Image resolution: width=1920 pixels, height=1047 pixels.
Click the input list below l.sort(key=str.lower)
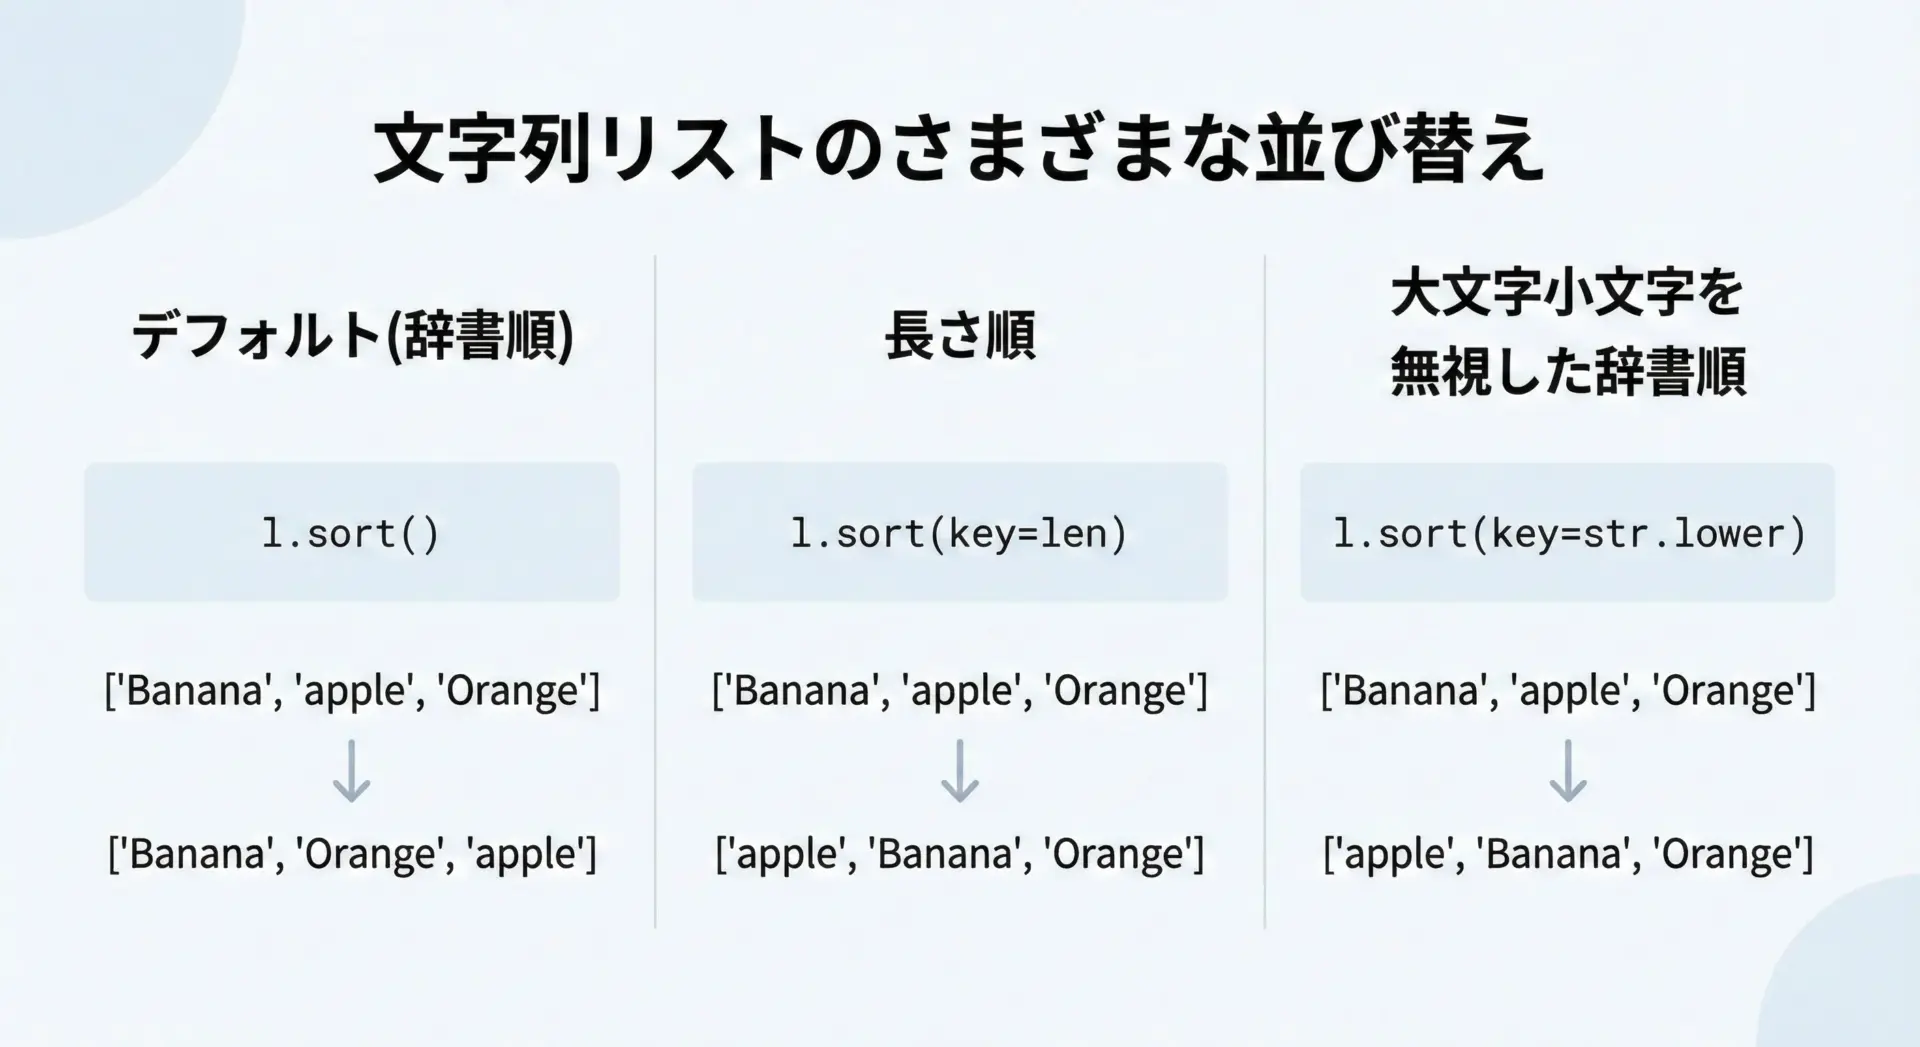click(1567, 691)
